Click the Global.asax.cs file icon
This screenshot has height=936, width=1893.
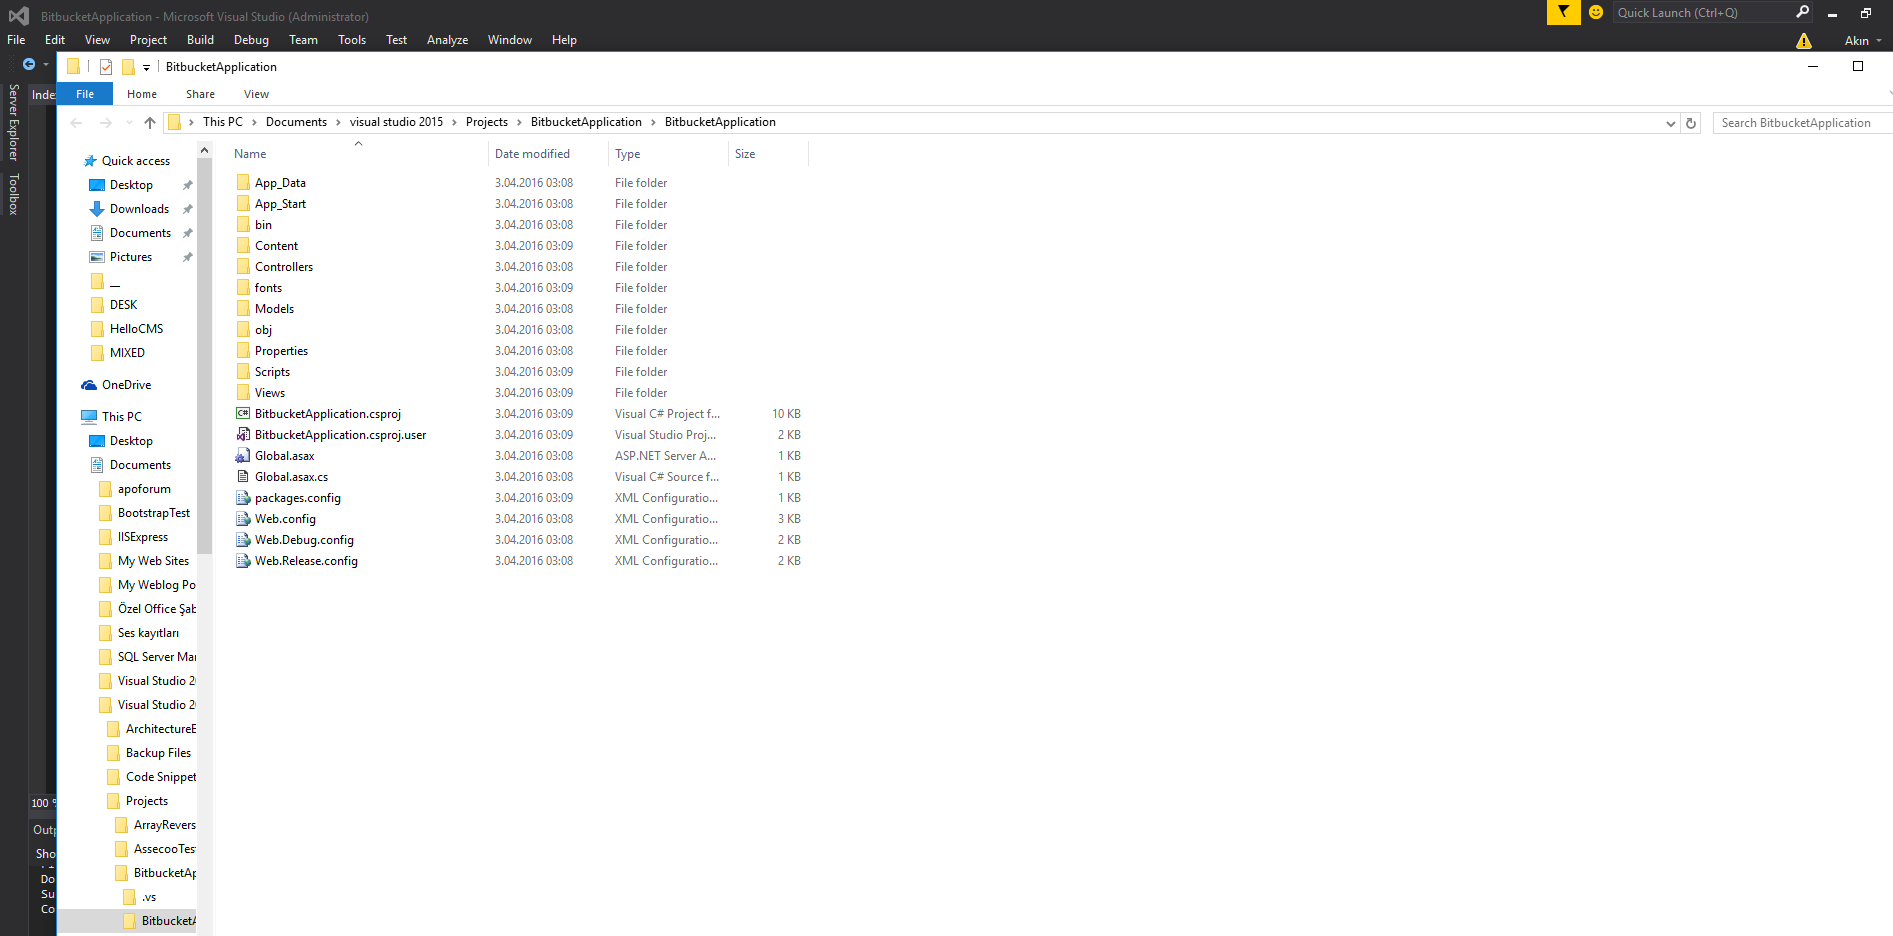(243, 476)
